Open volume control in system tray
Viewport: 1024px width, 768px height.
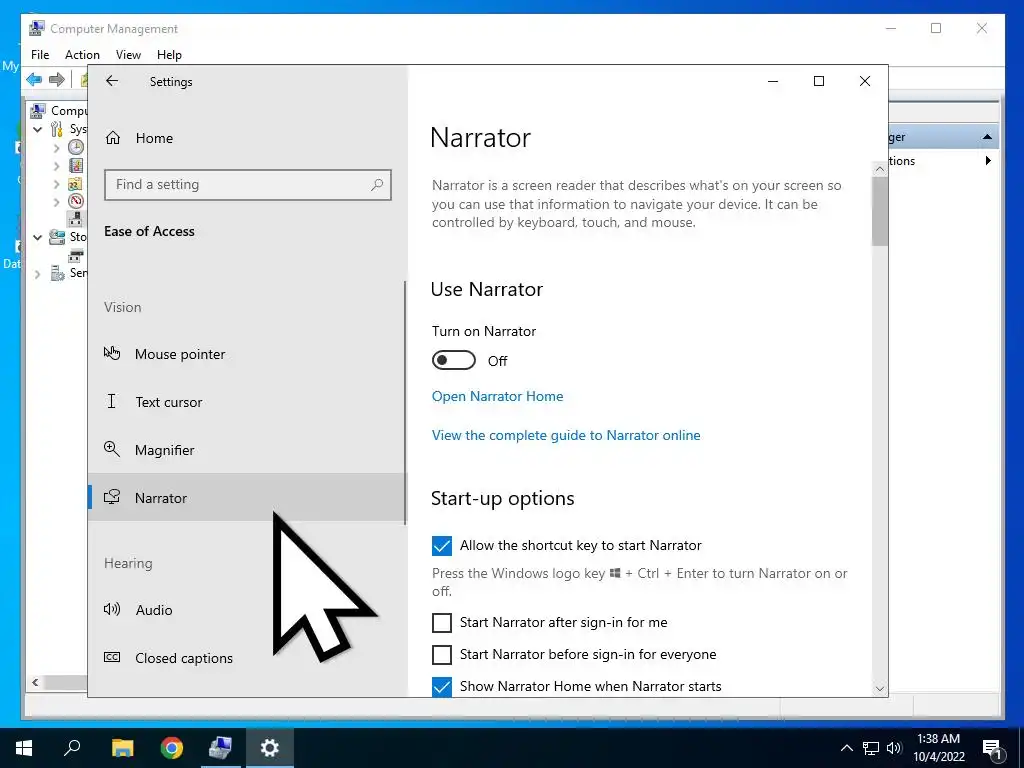pos(894,748)
